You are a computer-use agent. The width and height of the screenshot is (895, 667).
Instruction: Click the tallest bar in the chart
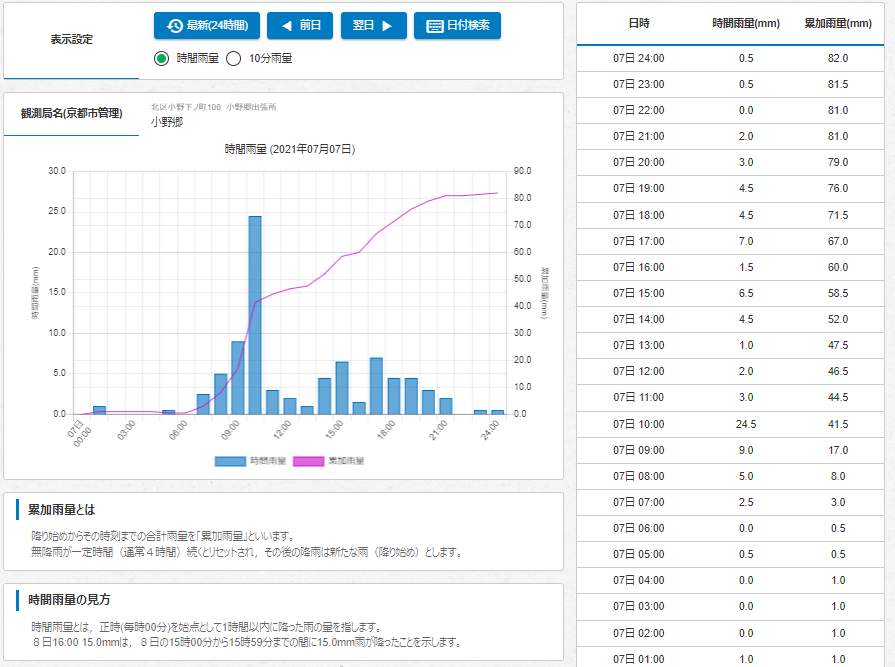[x=255, y=314]
